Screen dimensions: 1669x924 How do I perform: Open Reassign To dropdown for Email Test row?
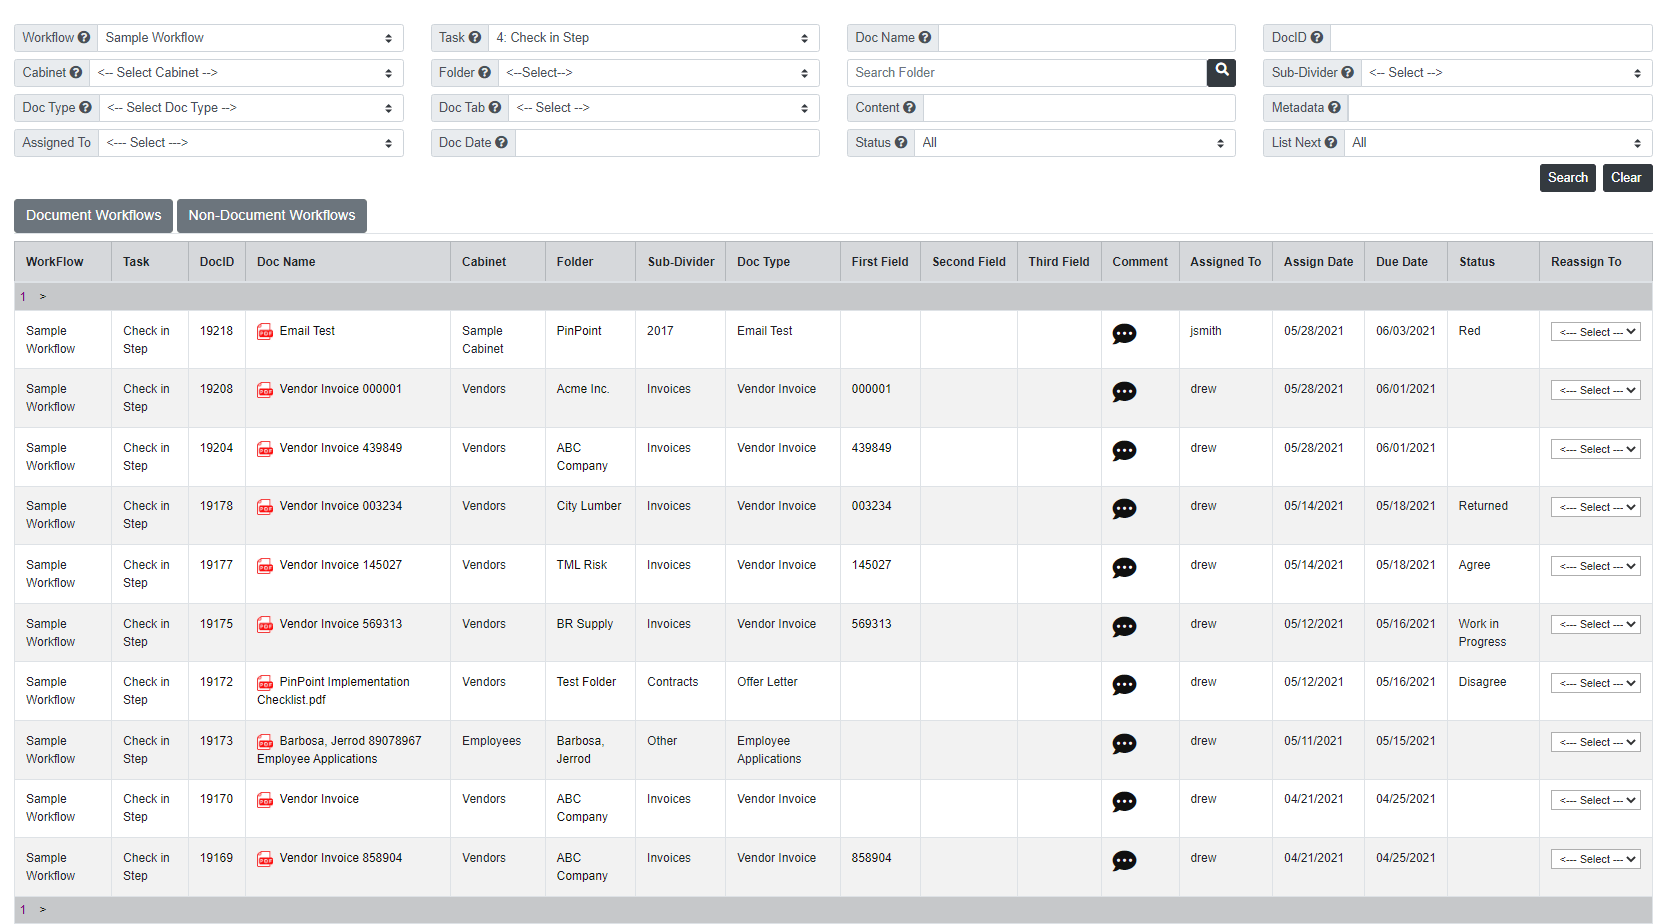pos(1596,332)
